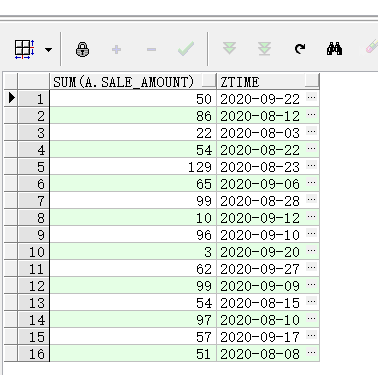Click the grid select-all icon
The image size is (378, 375).
[x=25, y=49]
